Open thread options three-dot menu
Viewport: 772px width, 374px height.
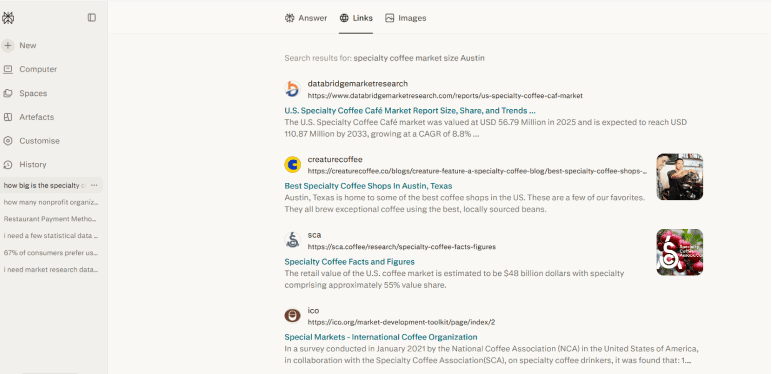[94, 186]
